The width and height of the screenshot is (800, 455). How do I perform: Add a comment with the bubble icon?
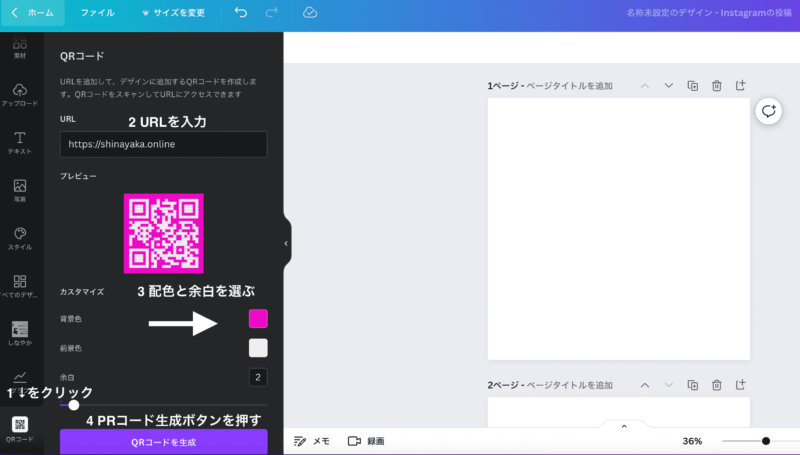pyautogui.click(x=768, y=111)
